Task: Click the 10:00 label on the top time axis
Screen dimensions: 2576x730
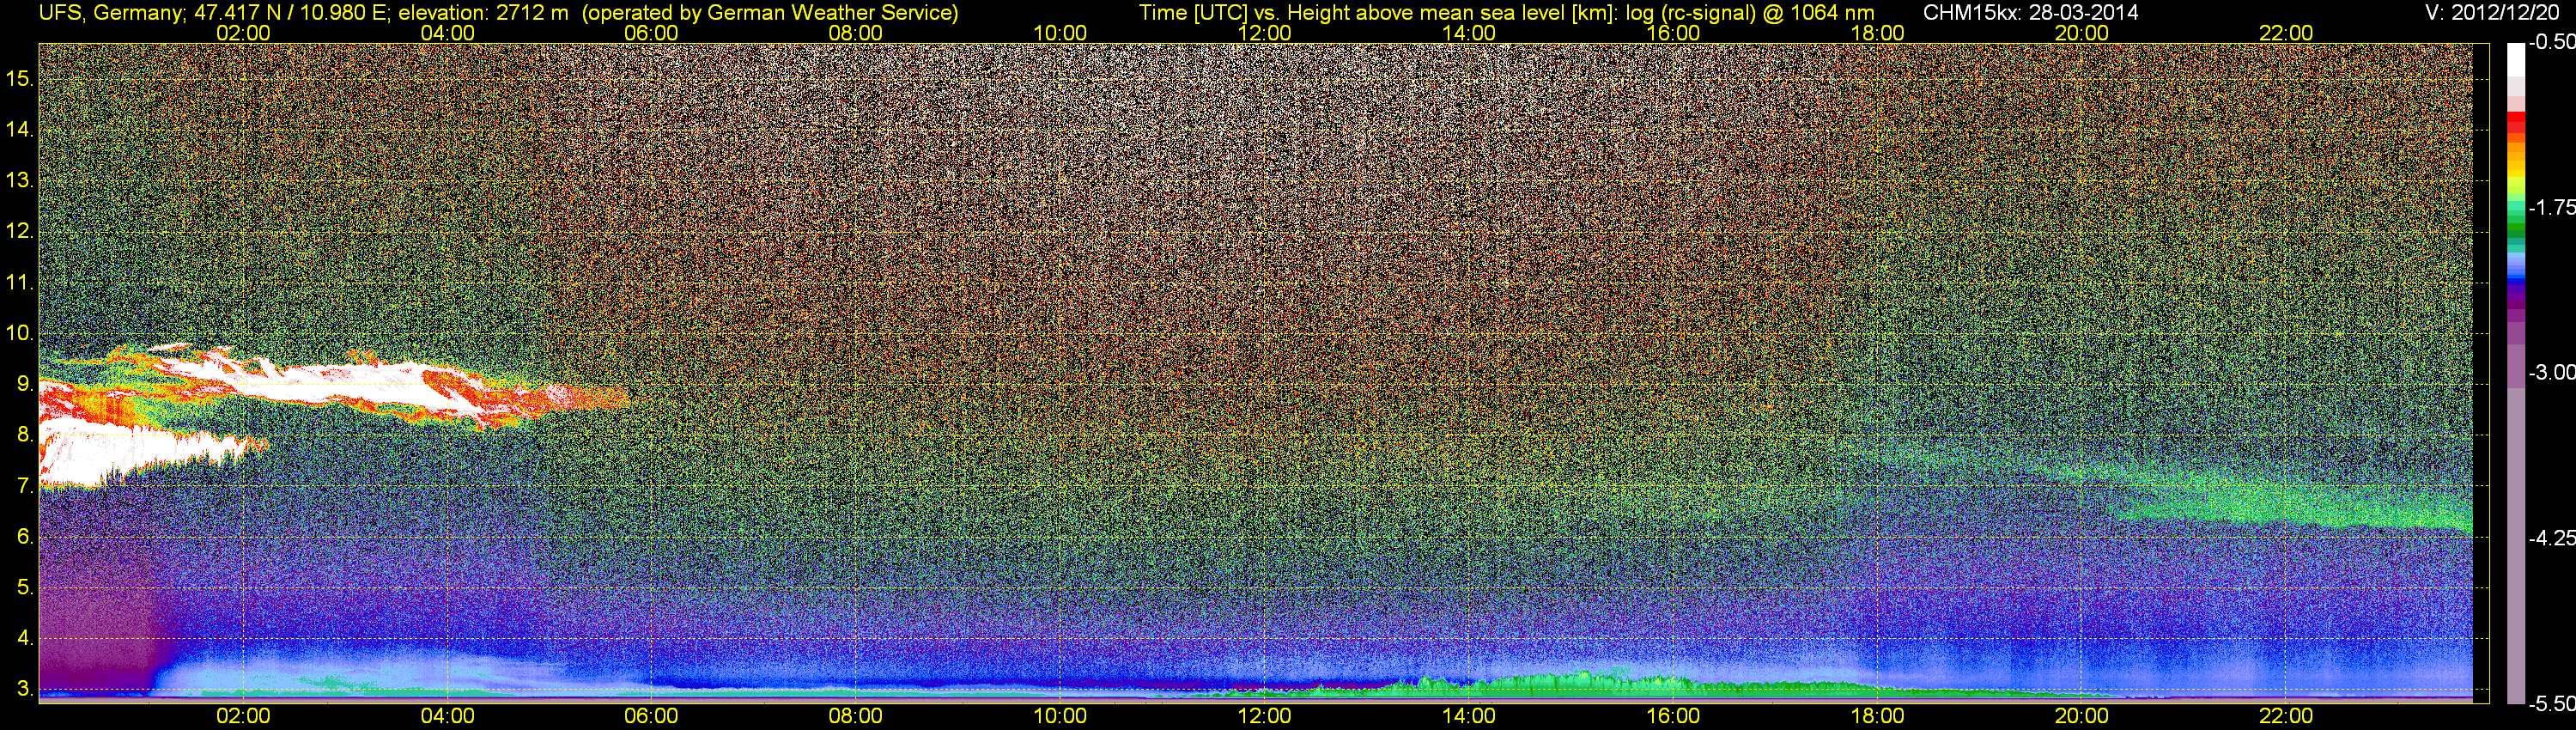Action: click(1060, 33)
